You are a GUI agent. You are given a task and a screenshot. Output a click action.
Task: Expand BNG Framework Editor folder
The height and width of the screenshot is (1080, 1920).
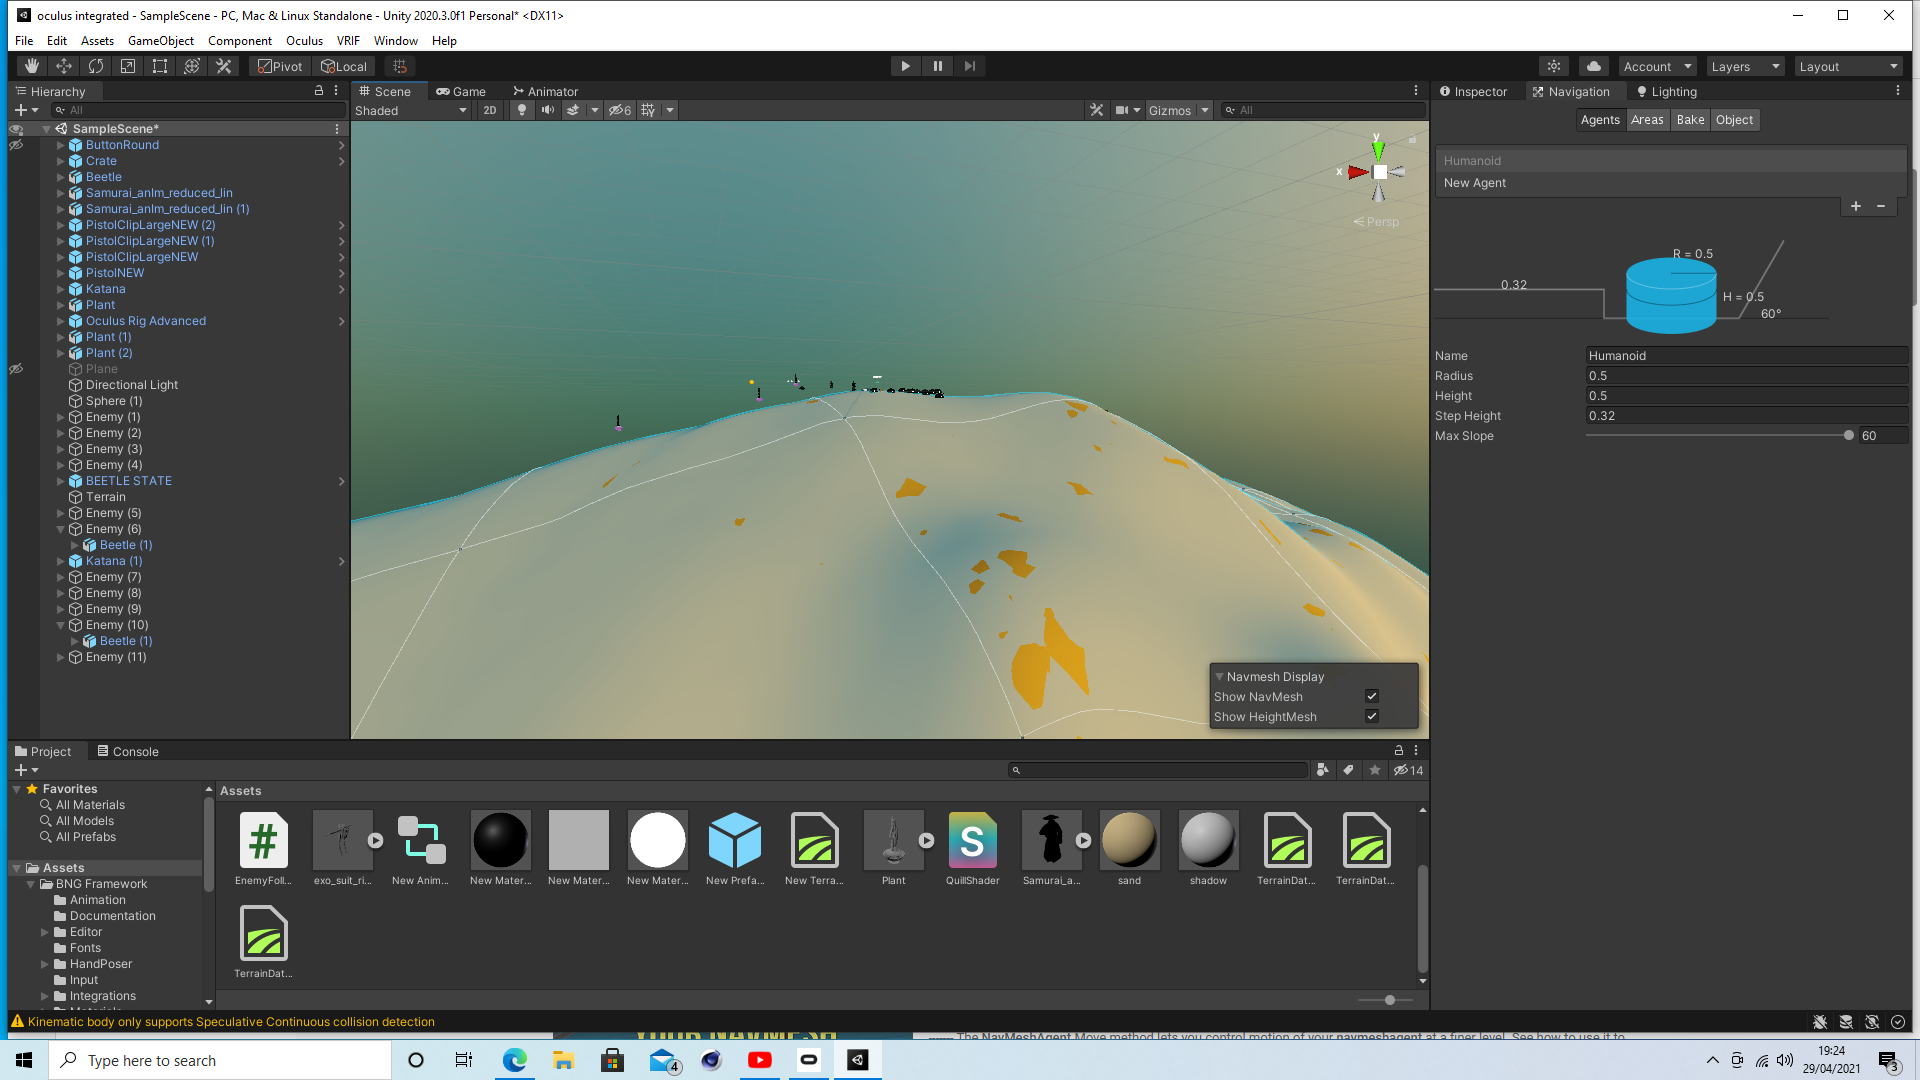click(44, 932)
